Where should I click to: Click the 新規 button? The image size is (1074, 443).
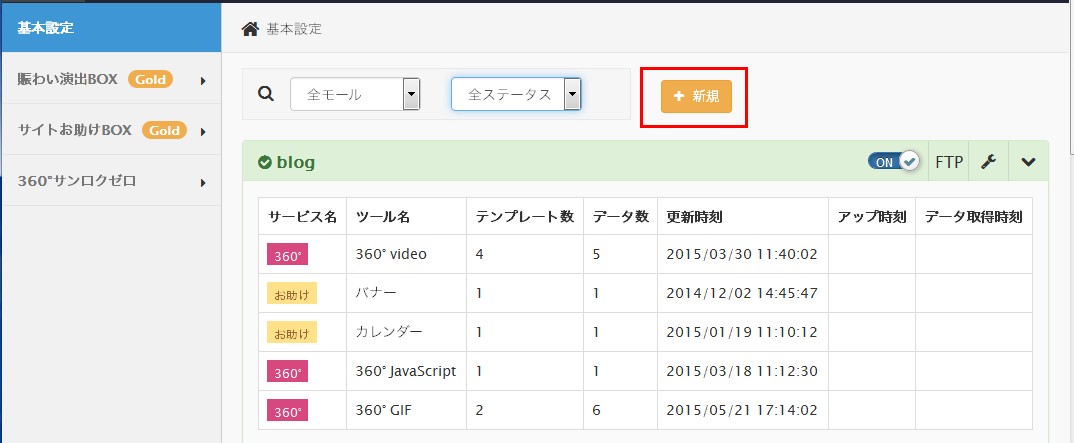696,97
